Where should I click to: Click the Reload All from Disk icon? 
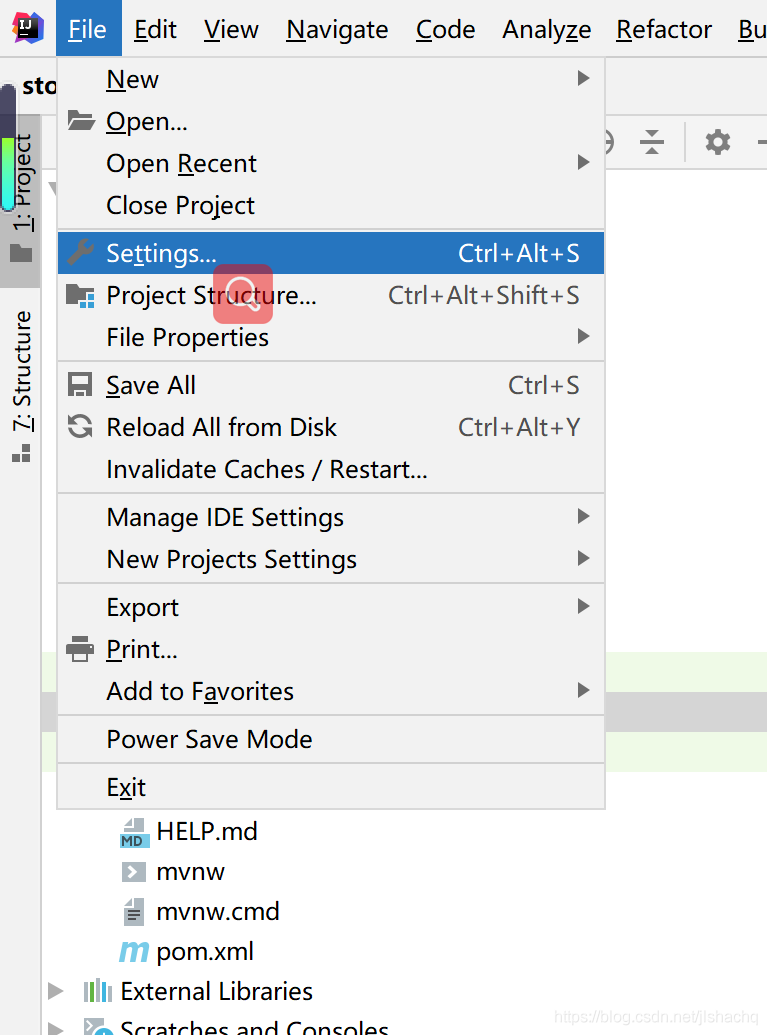click(80, 427)
